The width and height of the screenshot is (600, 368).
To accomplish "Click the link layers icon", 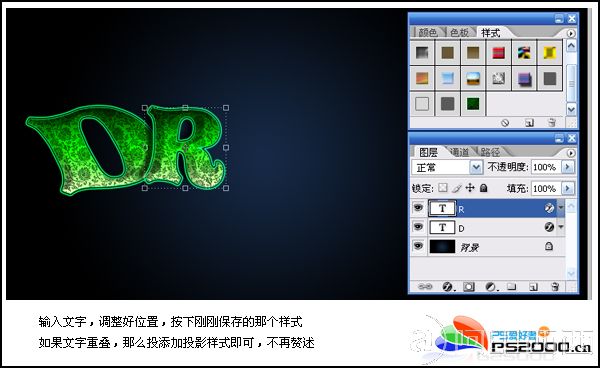I will pos(425,287).
